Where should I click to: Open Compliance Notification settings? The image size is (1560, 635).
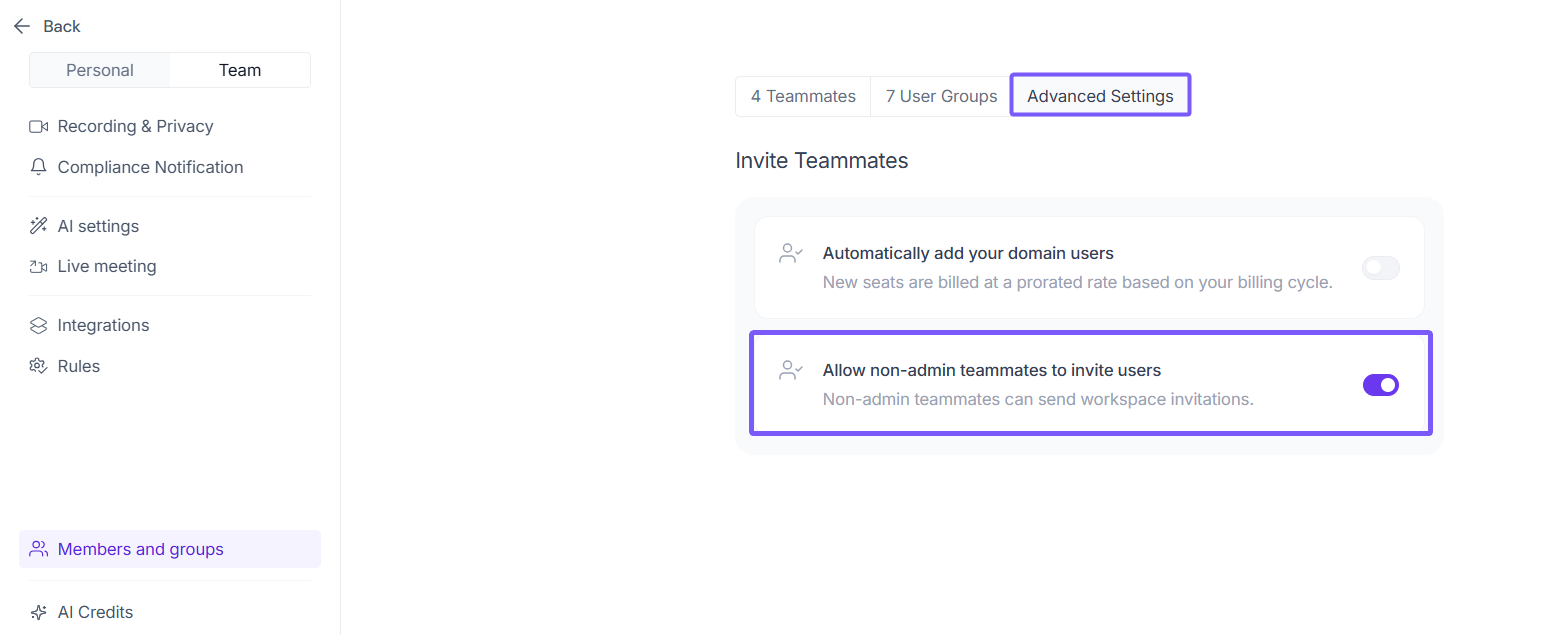click(150, 167)
